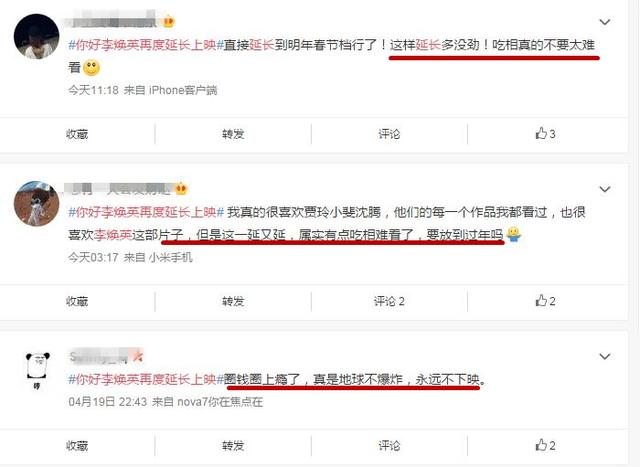Like the first post with 3 likes
This screenshot has height=467, width=640.
coord(545,133)
